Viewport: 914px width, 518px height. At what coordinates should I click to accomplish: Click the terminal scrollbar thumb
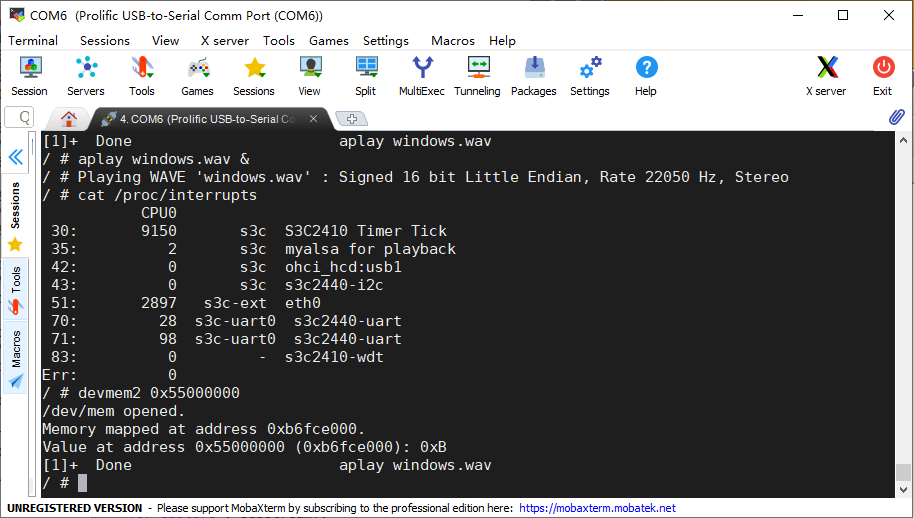pyautogui.click(x=903, y=471)
